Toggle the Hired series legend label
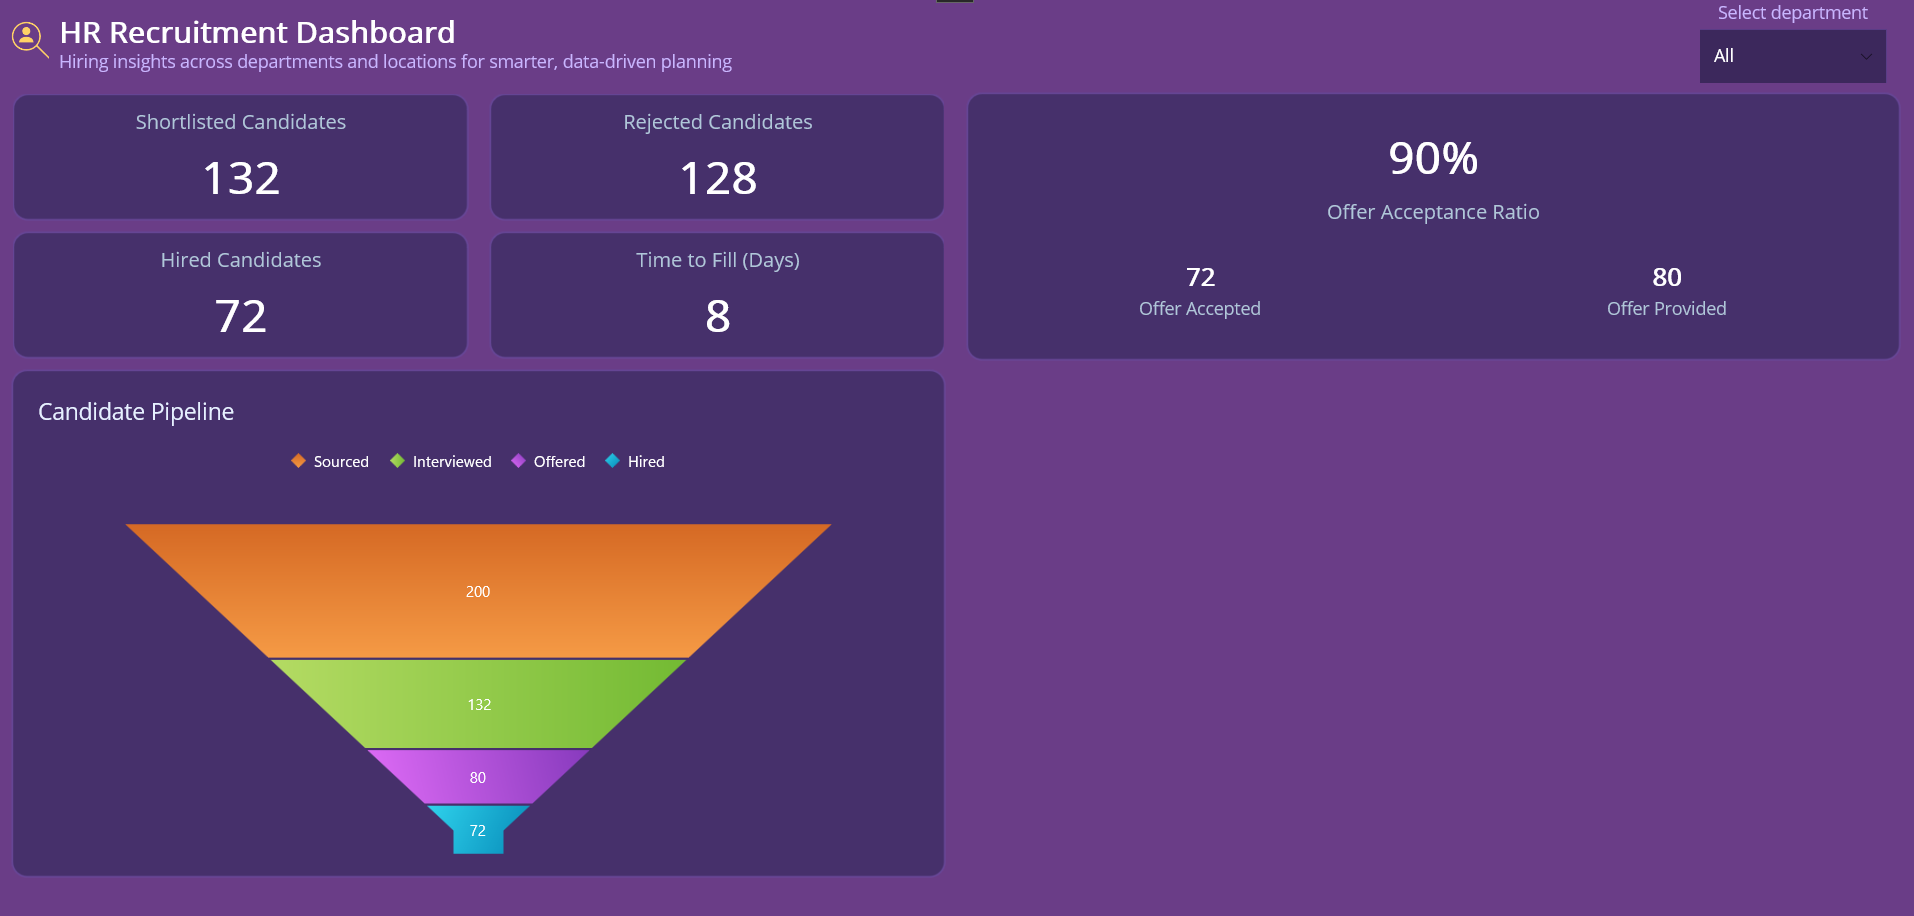The width and height of the screenshot is (1914, 916). pyautogui.click(x=646, y=462)
